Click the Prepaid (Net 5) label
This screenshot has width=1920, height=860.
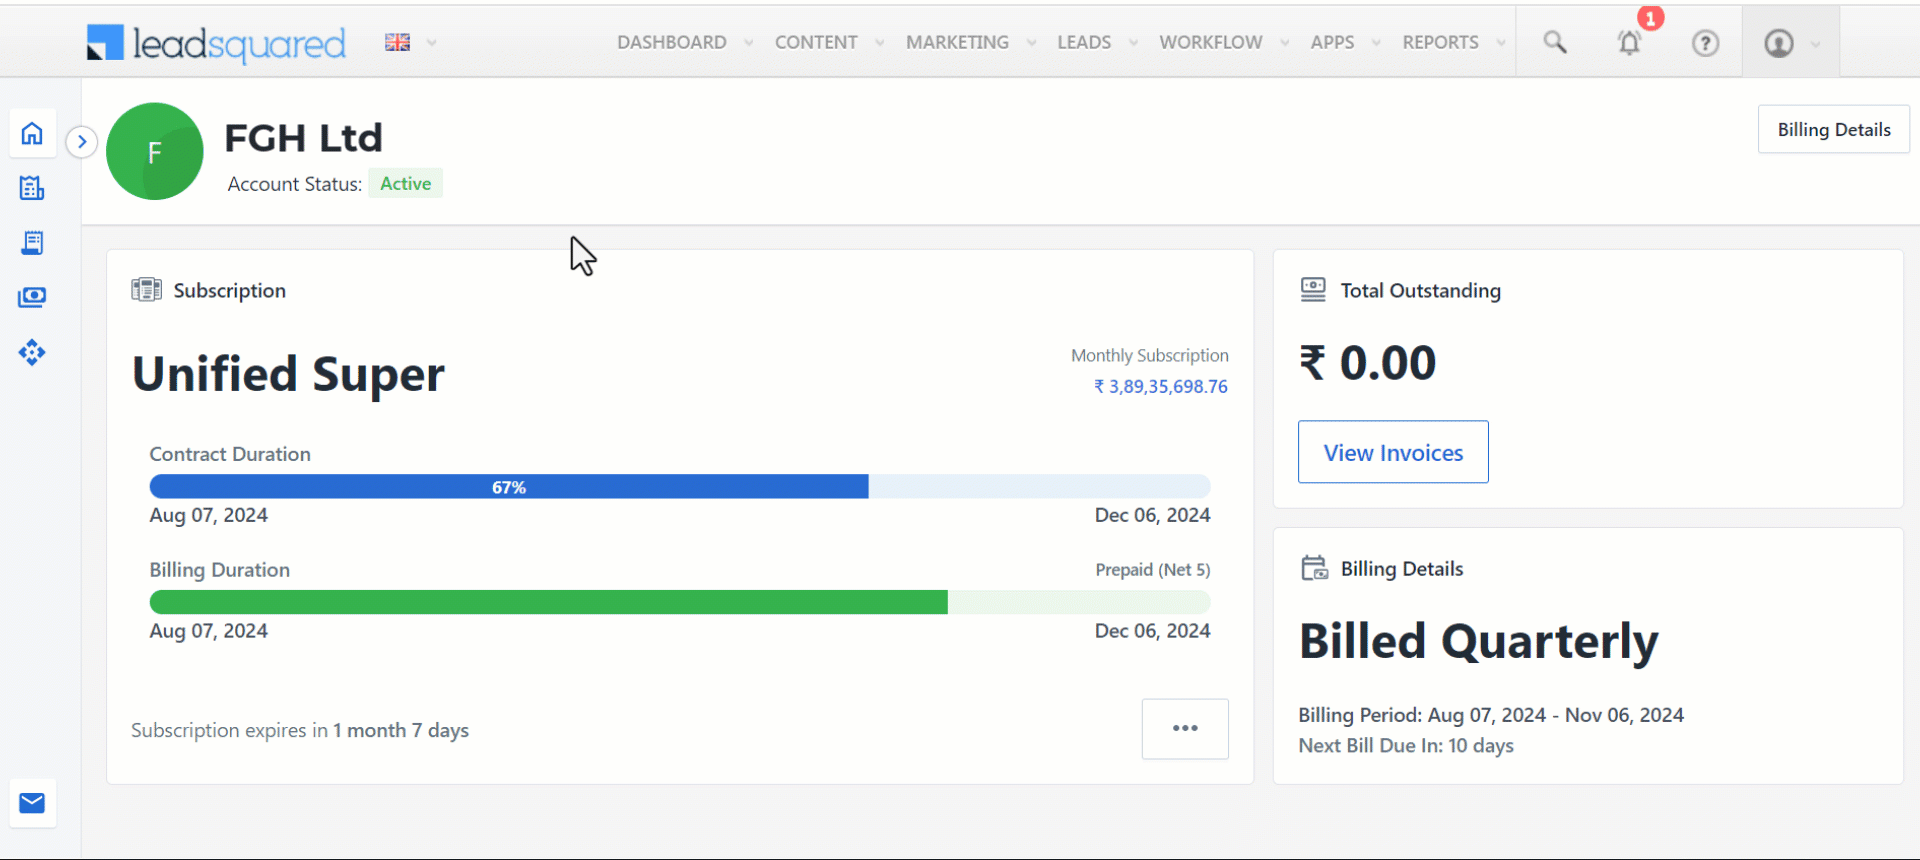point(1153,570)
